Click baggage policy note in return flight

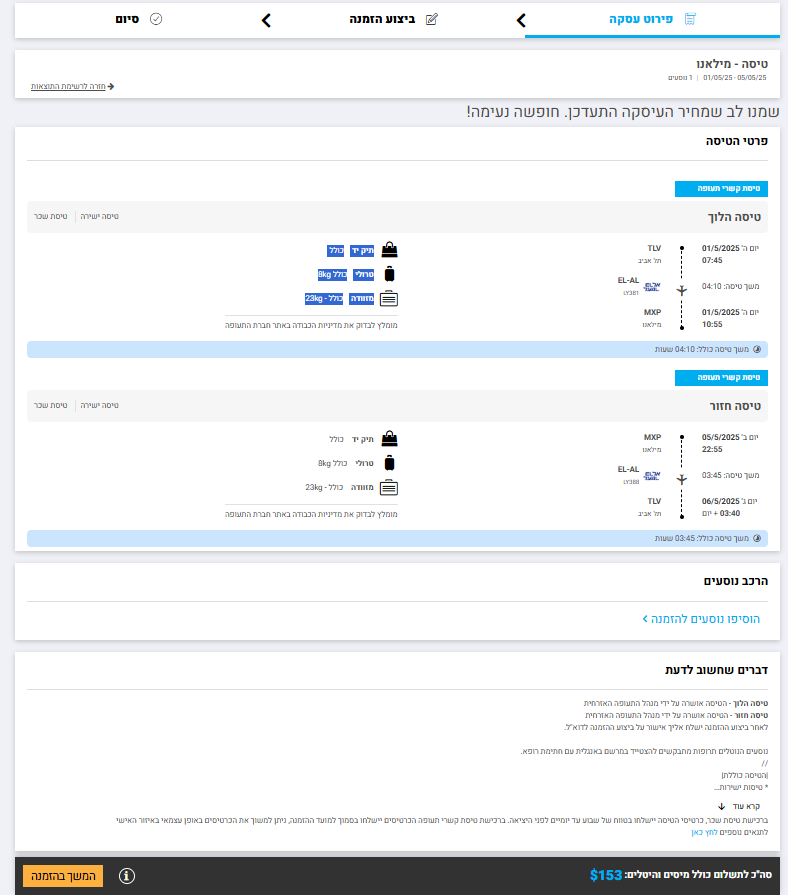(311, 514)
